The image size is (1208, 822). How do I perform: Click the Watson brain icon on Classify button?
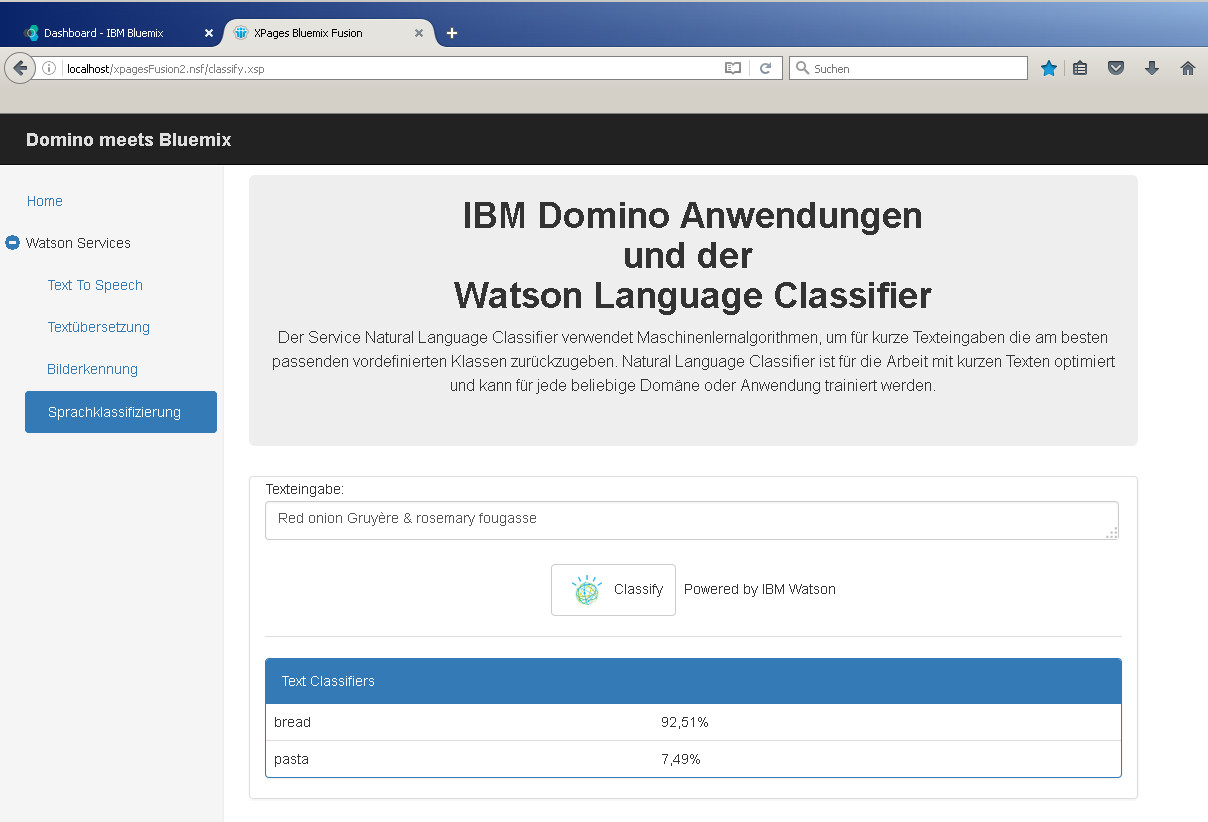pos(586,590)
